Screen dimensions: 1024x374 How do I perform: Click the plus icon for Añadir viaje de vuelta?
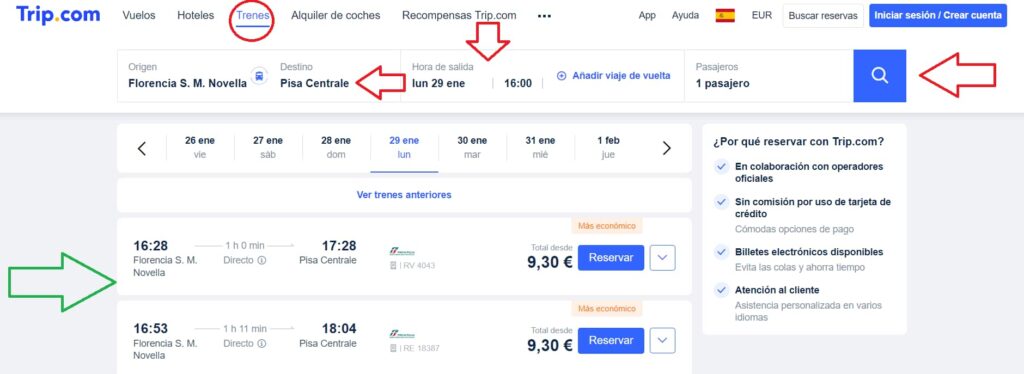[561, 76]
